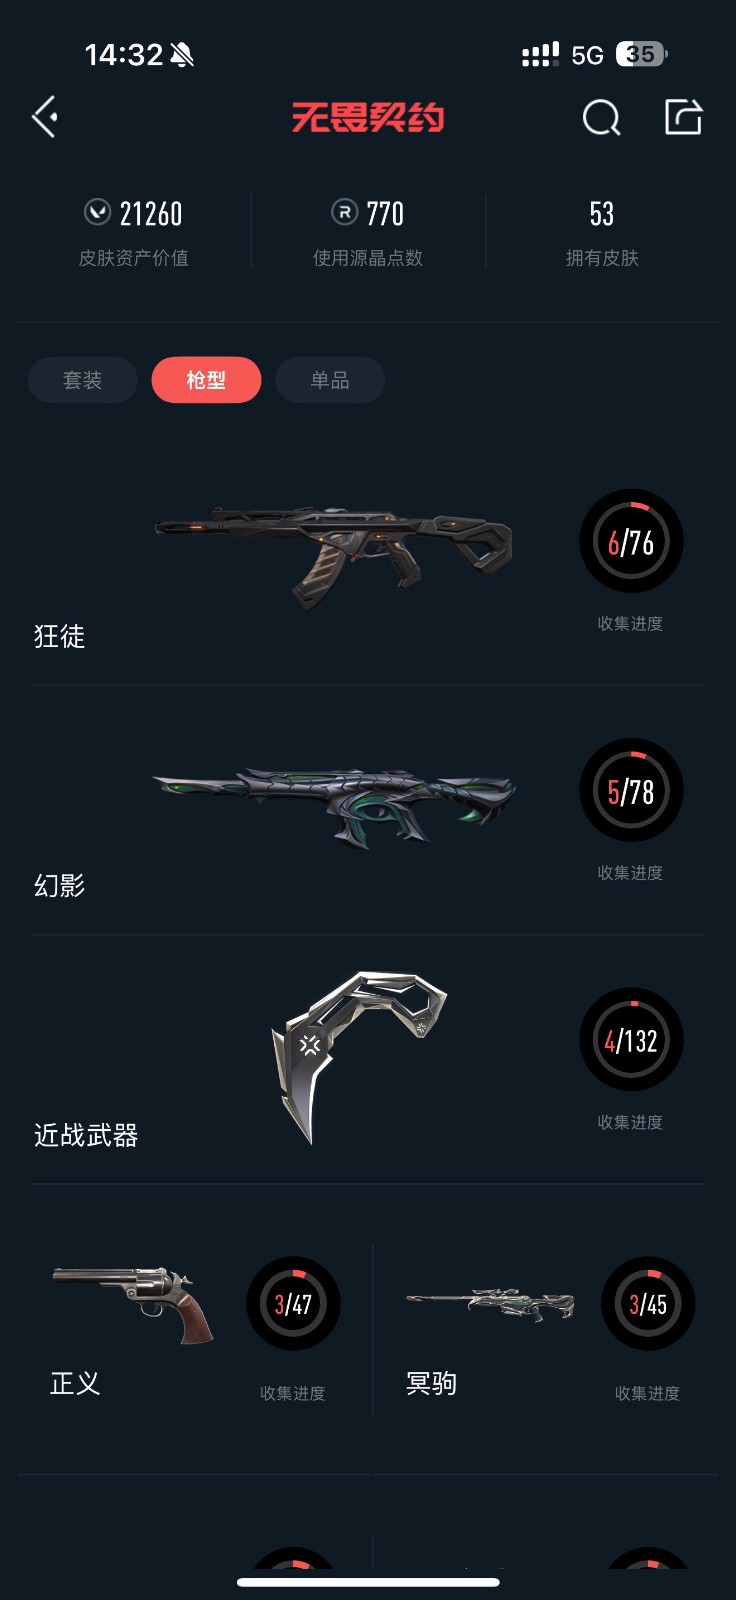Tap the muted bell icon in status bar

pos(182,55)
